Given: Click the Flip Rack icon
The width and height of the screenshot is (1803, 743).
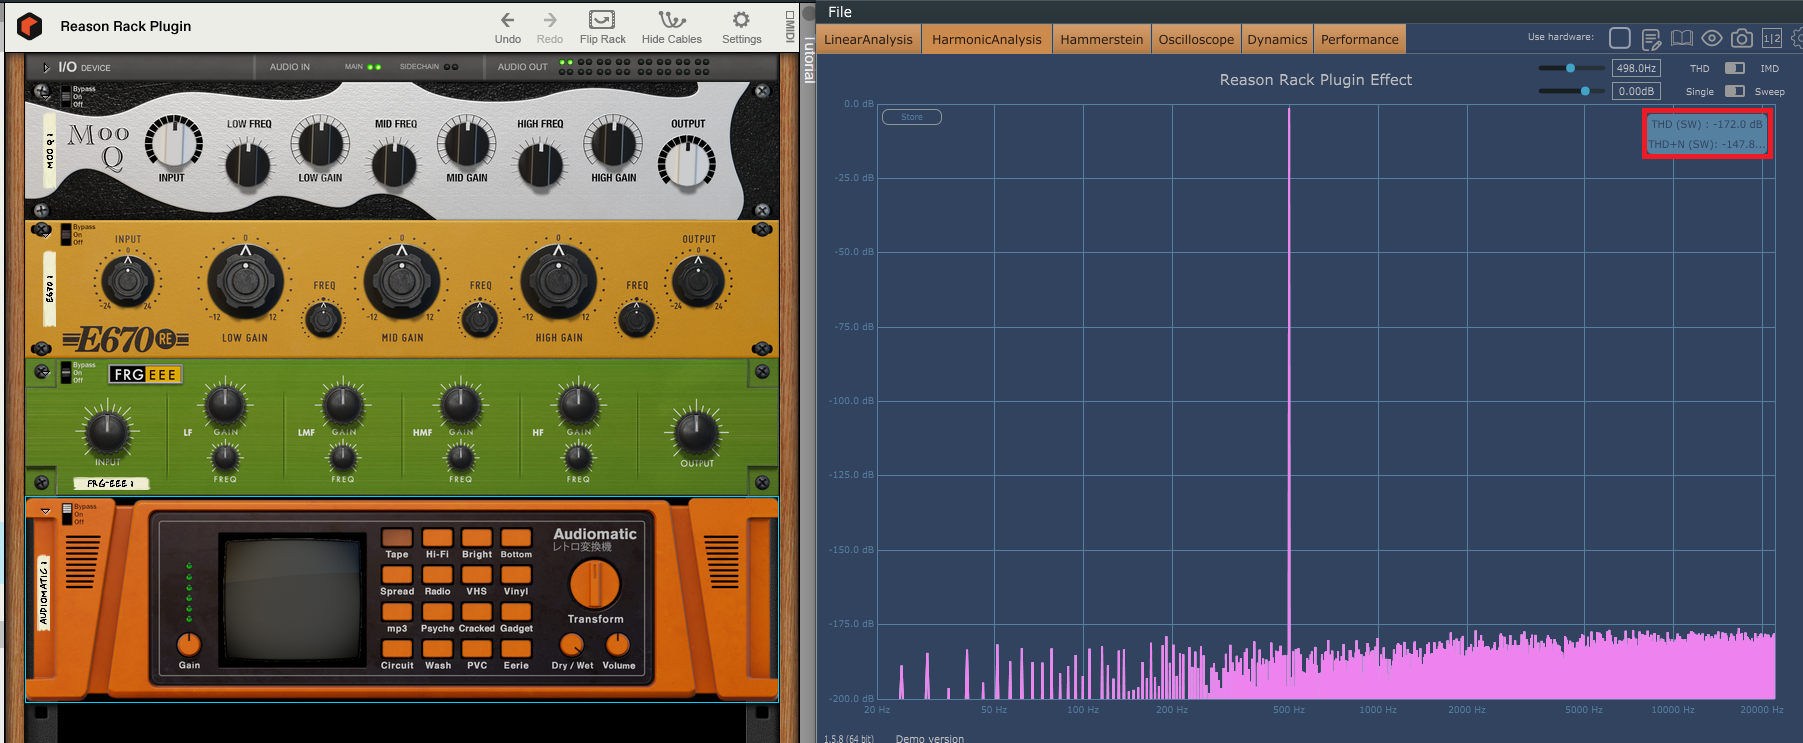Looking at the screenshot, I should pyautogui.click(x=602, y=20).
